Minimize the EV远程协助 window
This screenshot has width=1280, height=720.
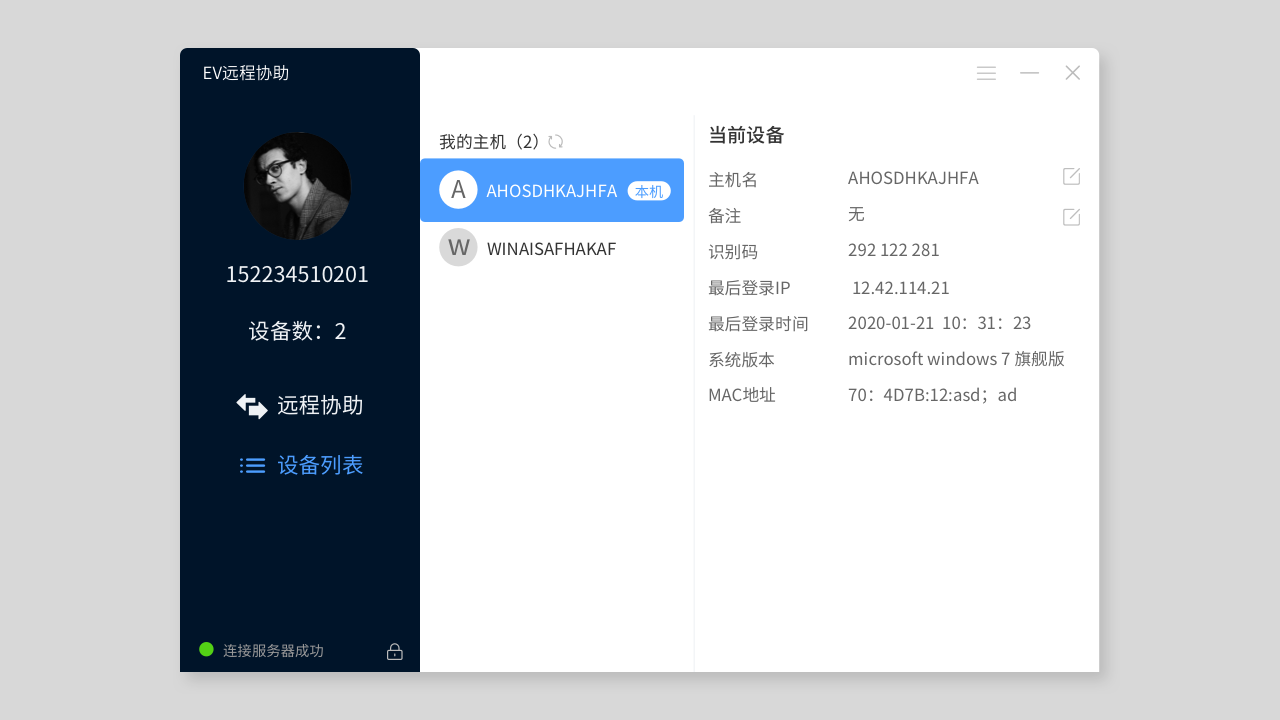(x=1029, y=73)
